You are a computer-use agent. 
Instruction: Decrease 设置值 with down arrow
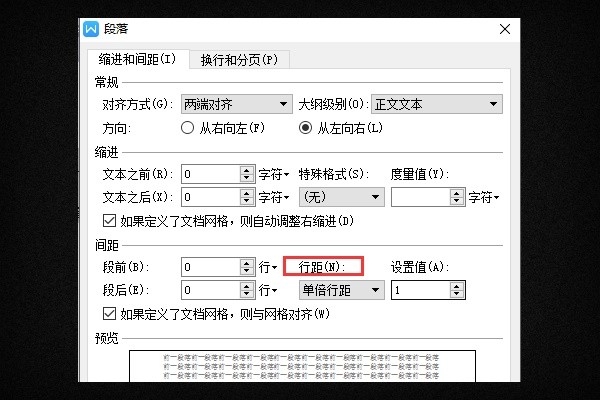[x=457, y=294]
